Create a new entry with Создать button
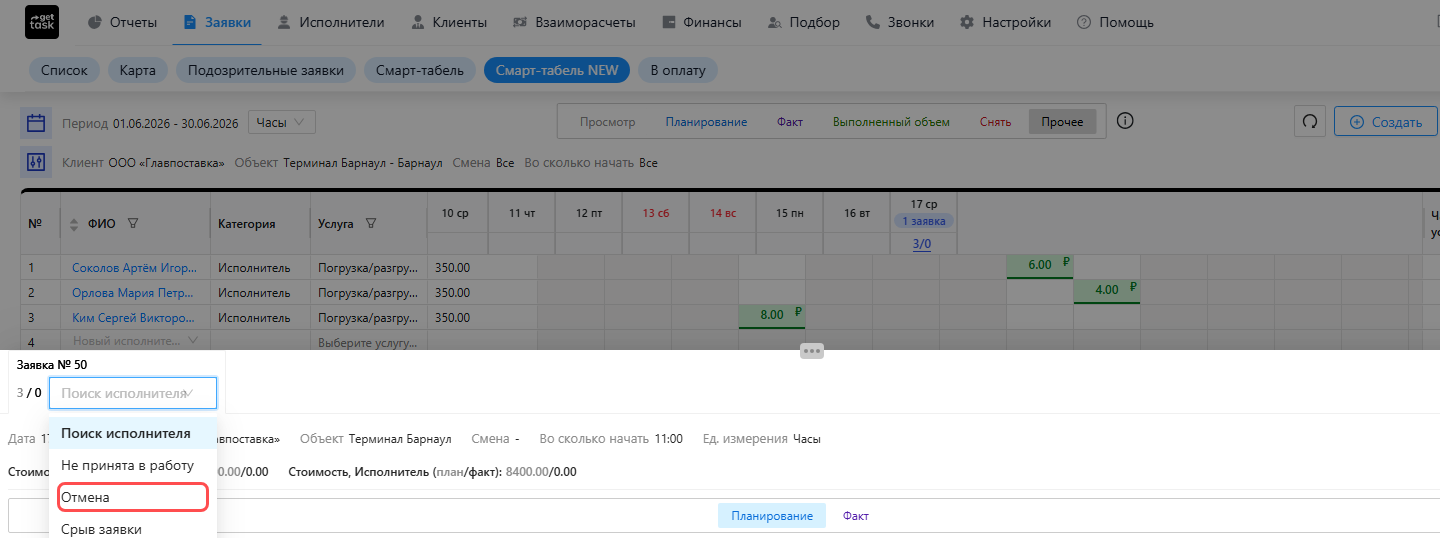 [x=1386, y=122]
